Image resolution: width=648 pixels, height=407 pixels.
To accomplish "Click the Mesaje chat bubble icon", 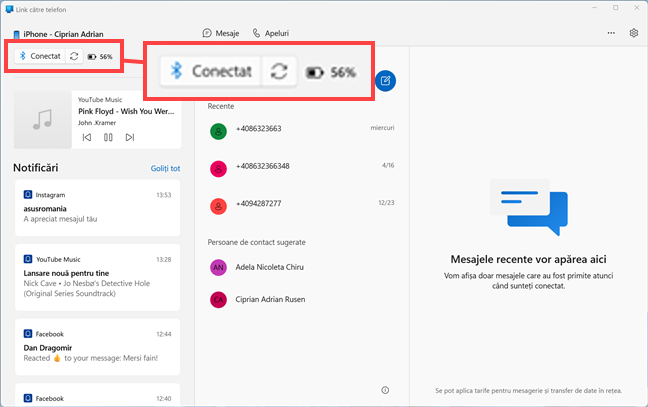I will click(x=207, y=33).
